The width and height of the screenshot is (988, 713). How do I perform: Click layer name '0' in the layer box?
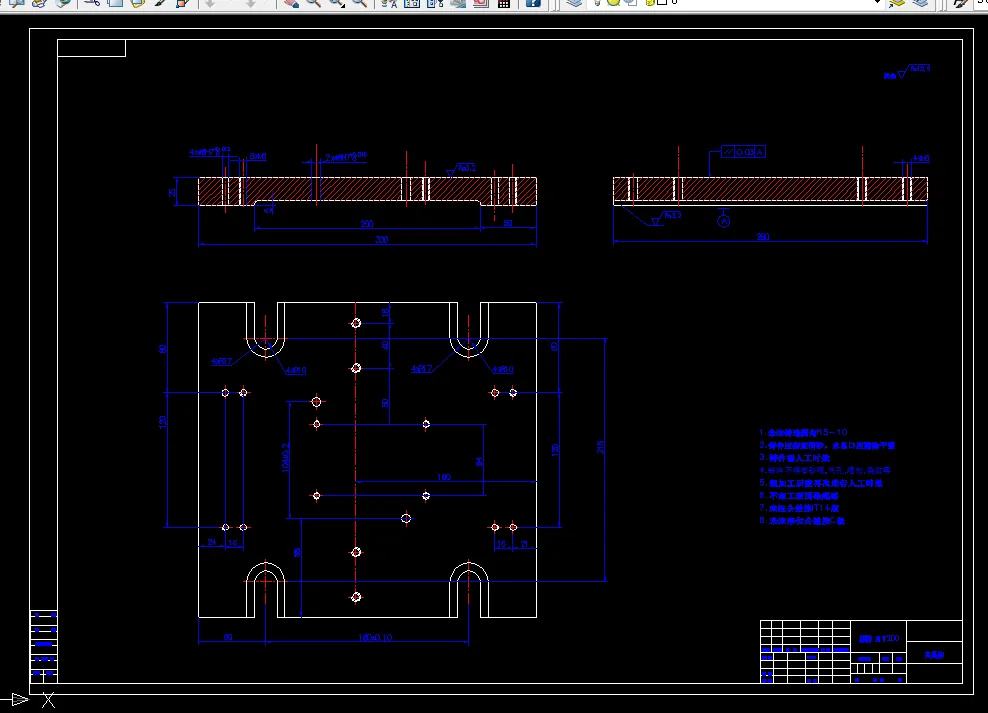[674, 2]
